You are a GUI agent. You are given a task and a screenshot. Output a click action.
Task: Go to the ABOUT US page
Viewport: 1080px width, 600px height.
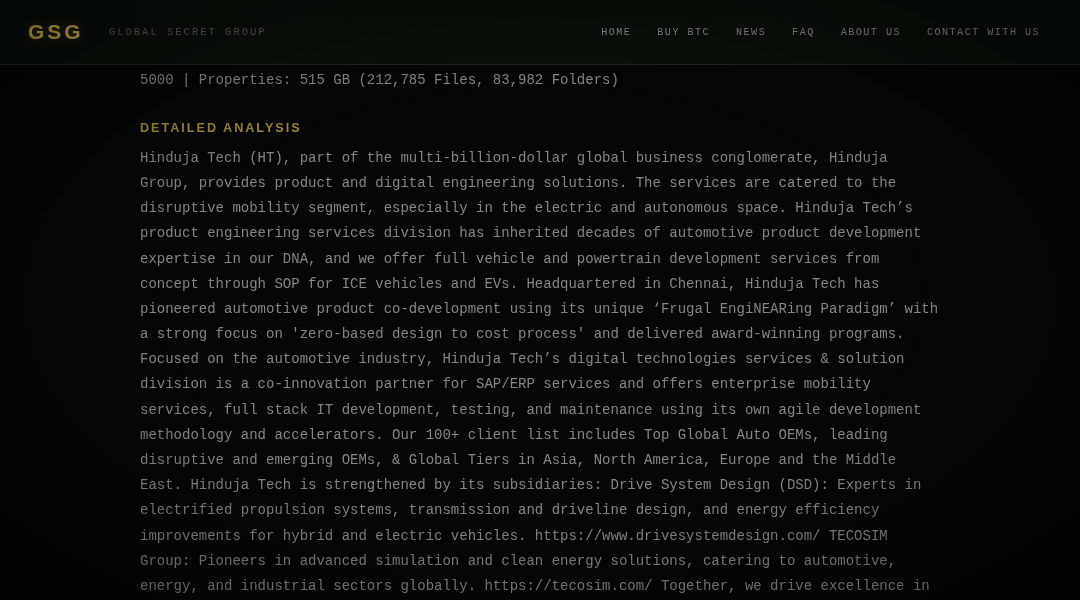tap(870, 32)
